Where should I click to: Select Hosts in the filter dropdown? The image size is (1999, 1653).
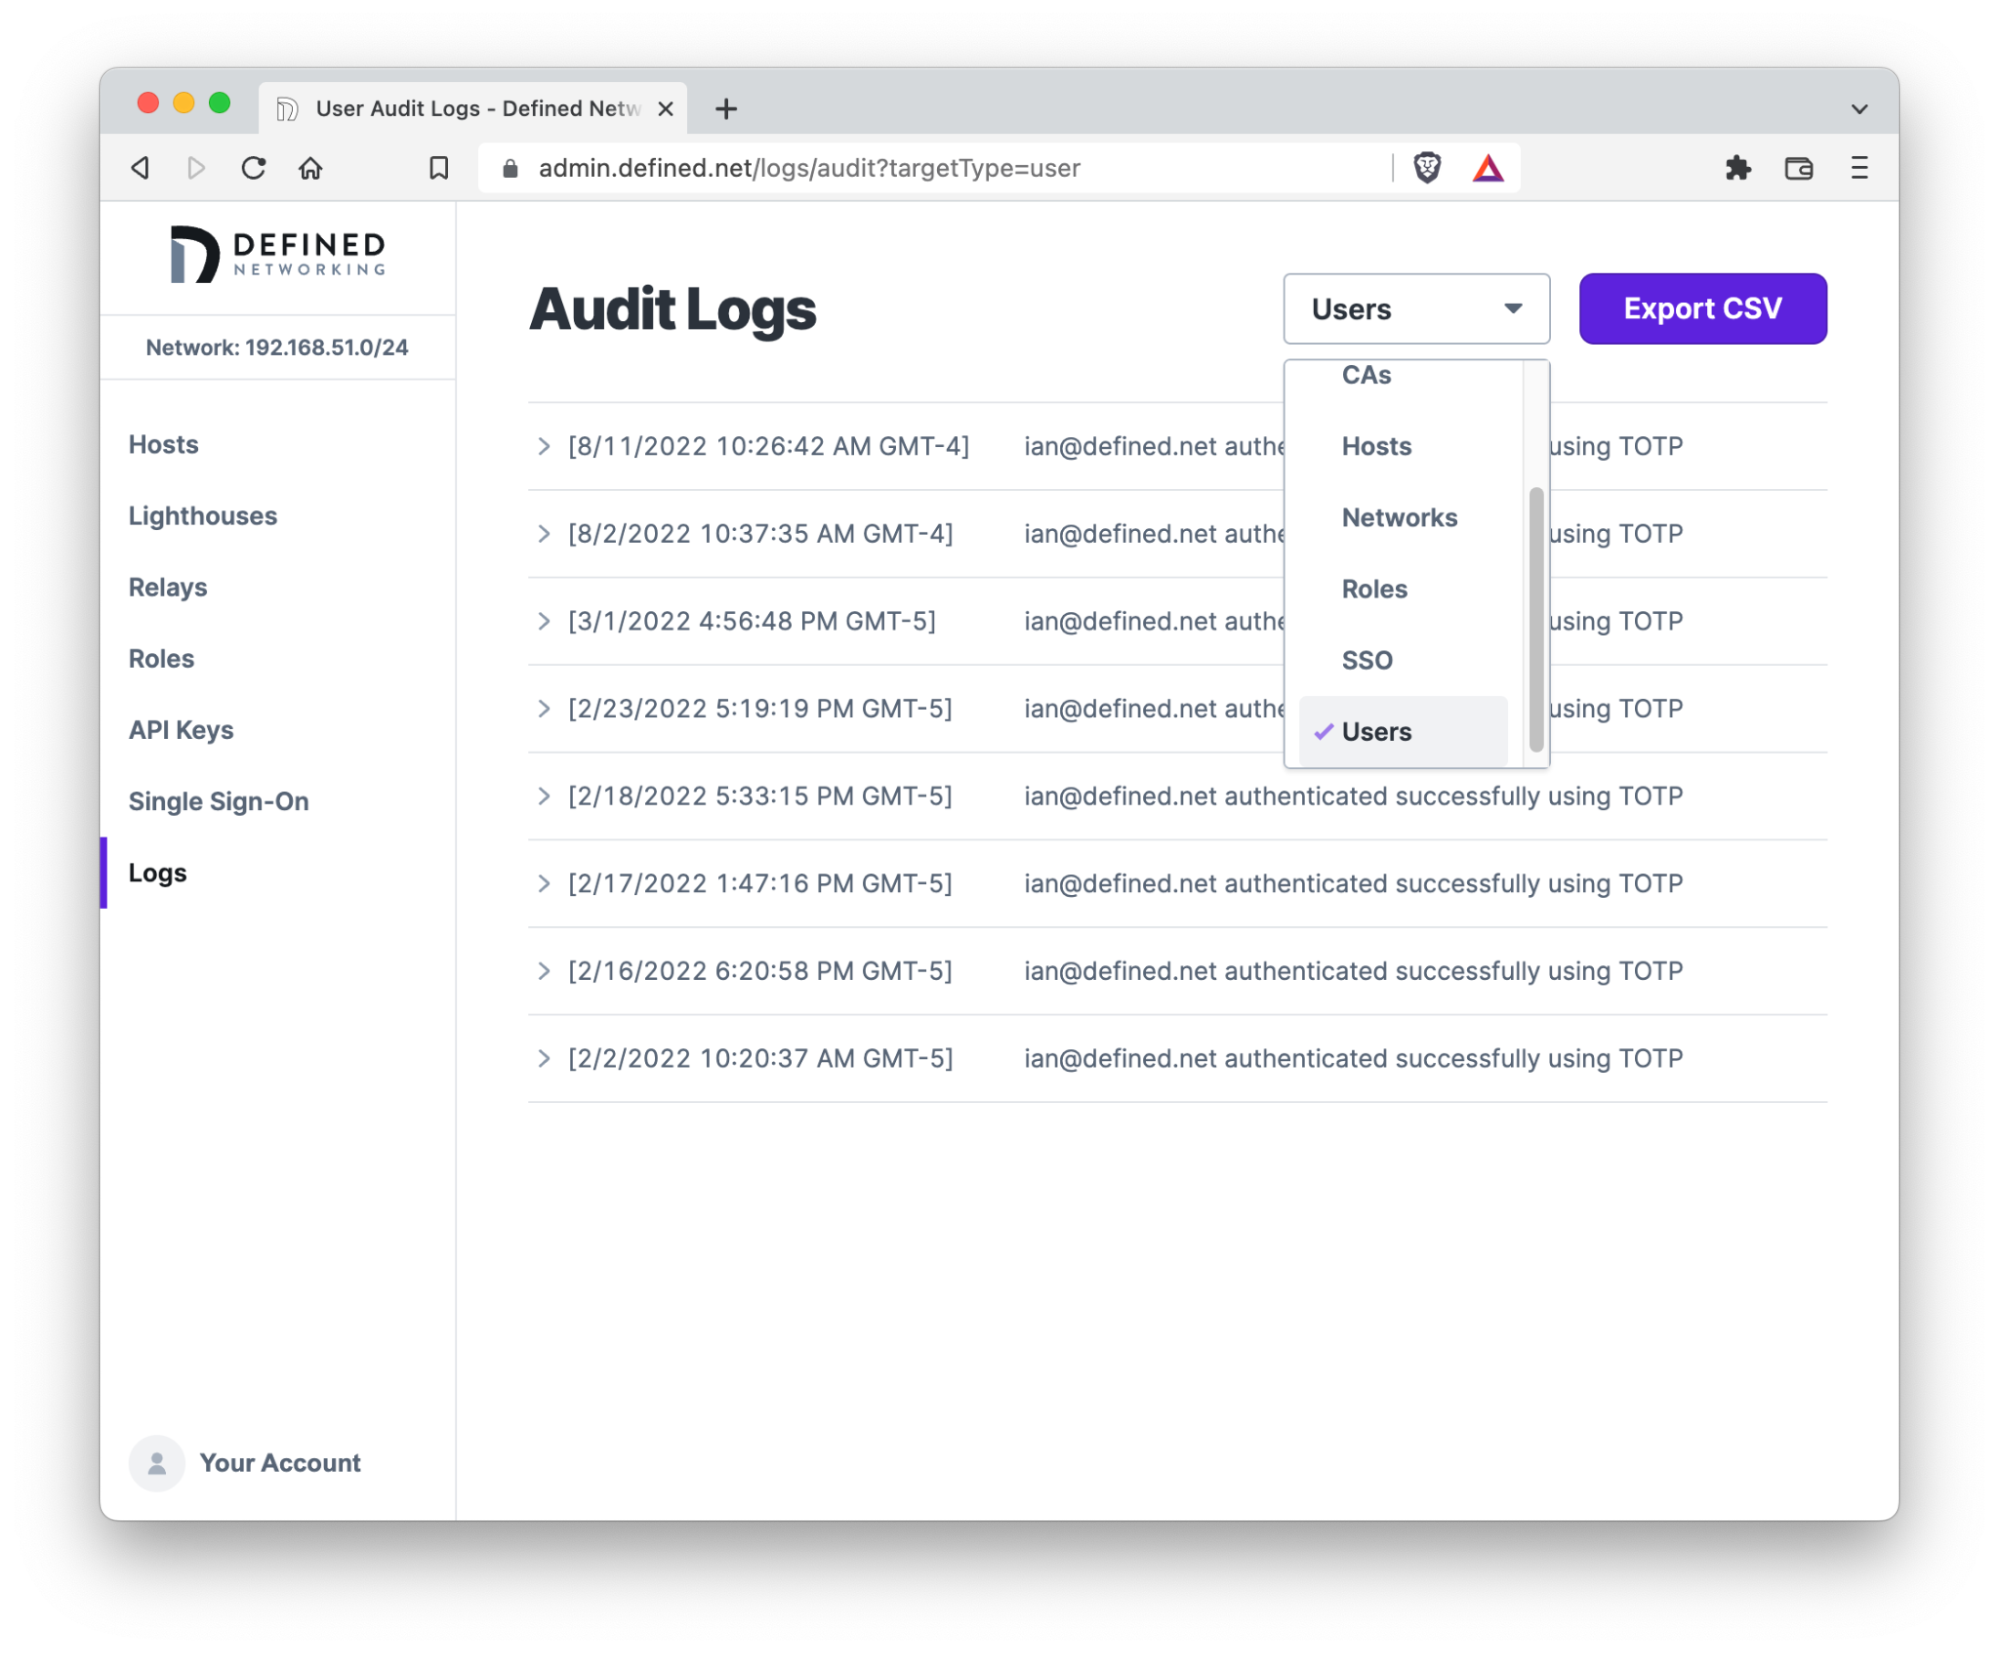pos(1376,446)
